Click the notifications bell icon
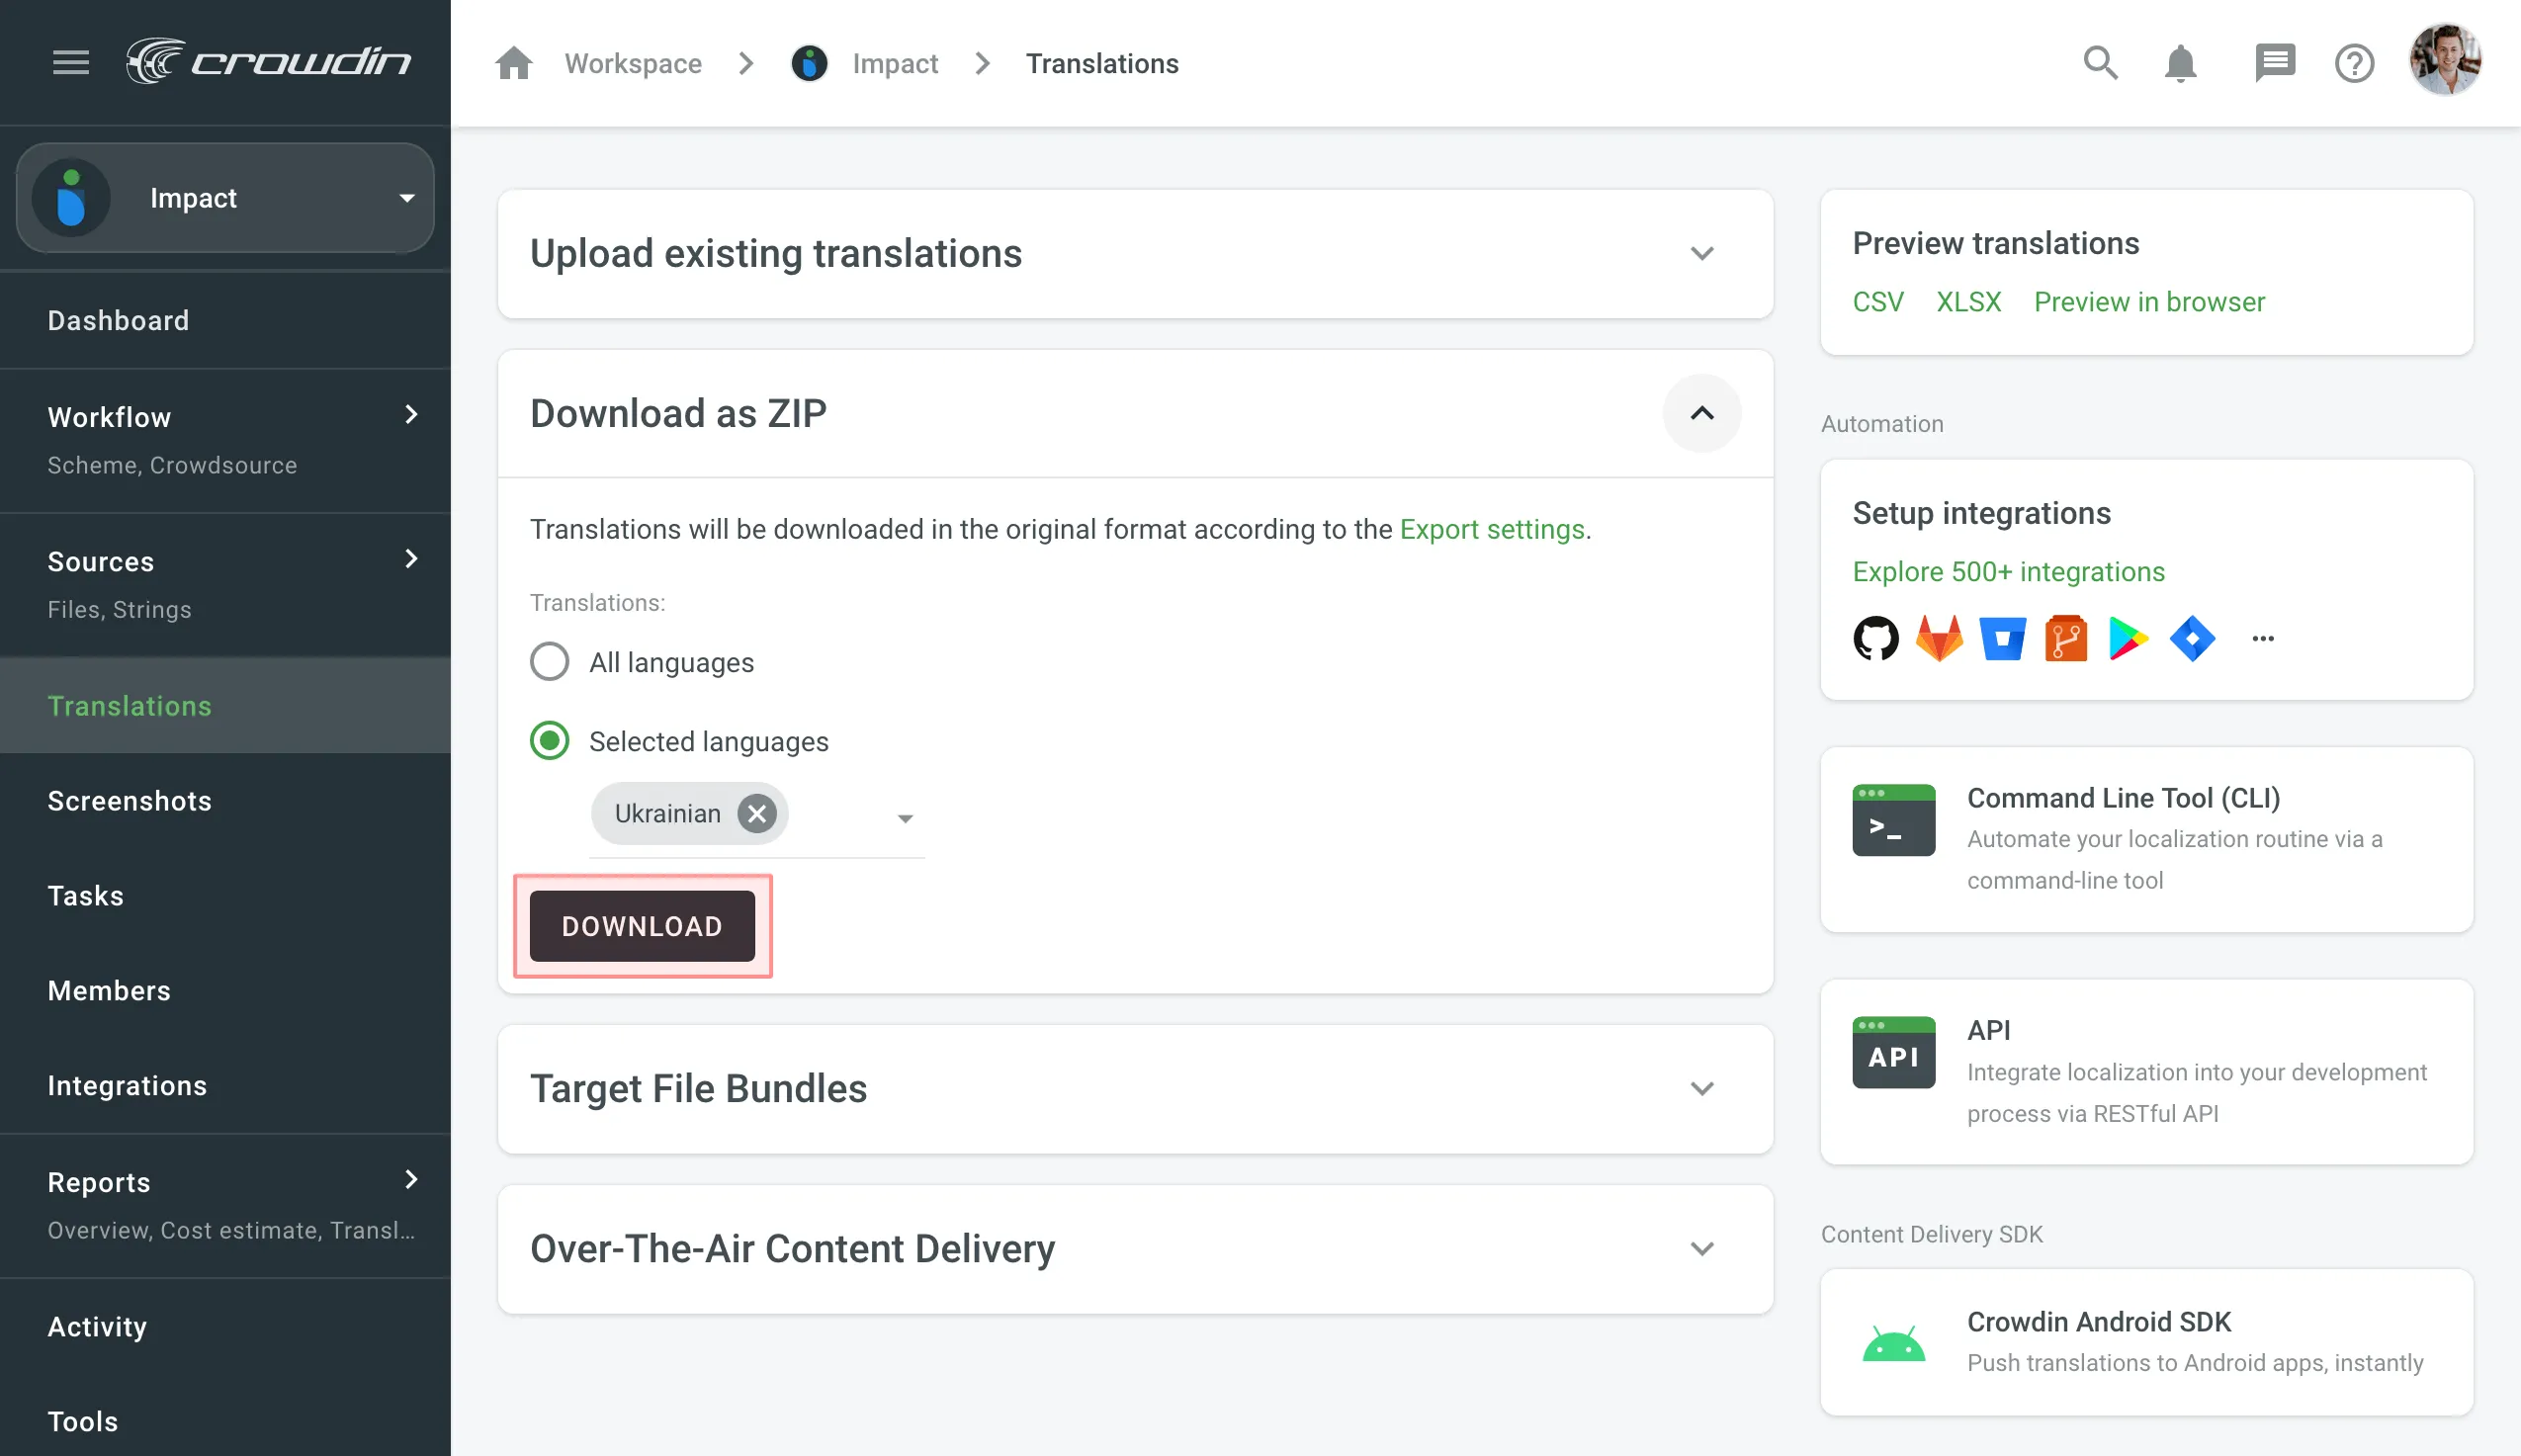This screenshot has height=1456, width=2521. pos(2180,64)
